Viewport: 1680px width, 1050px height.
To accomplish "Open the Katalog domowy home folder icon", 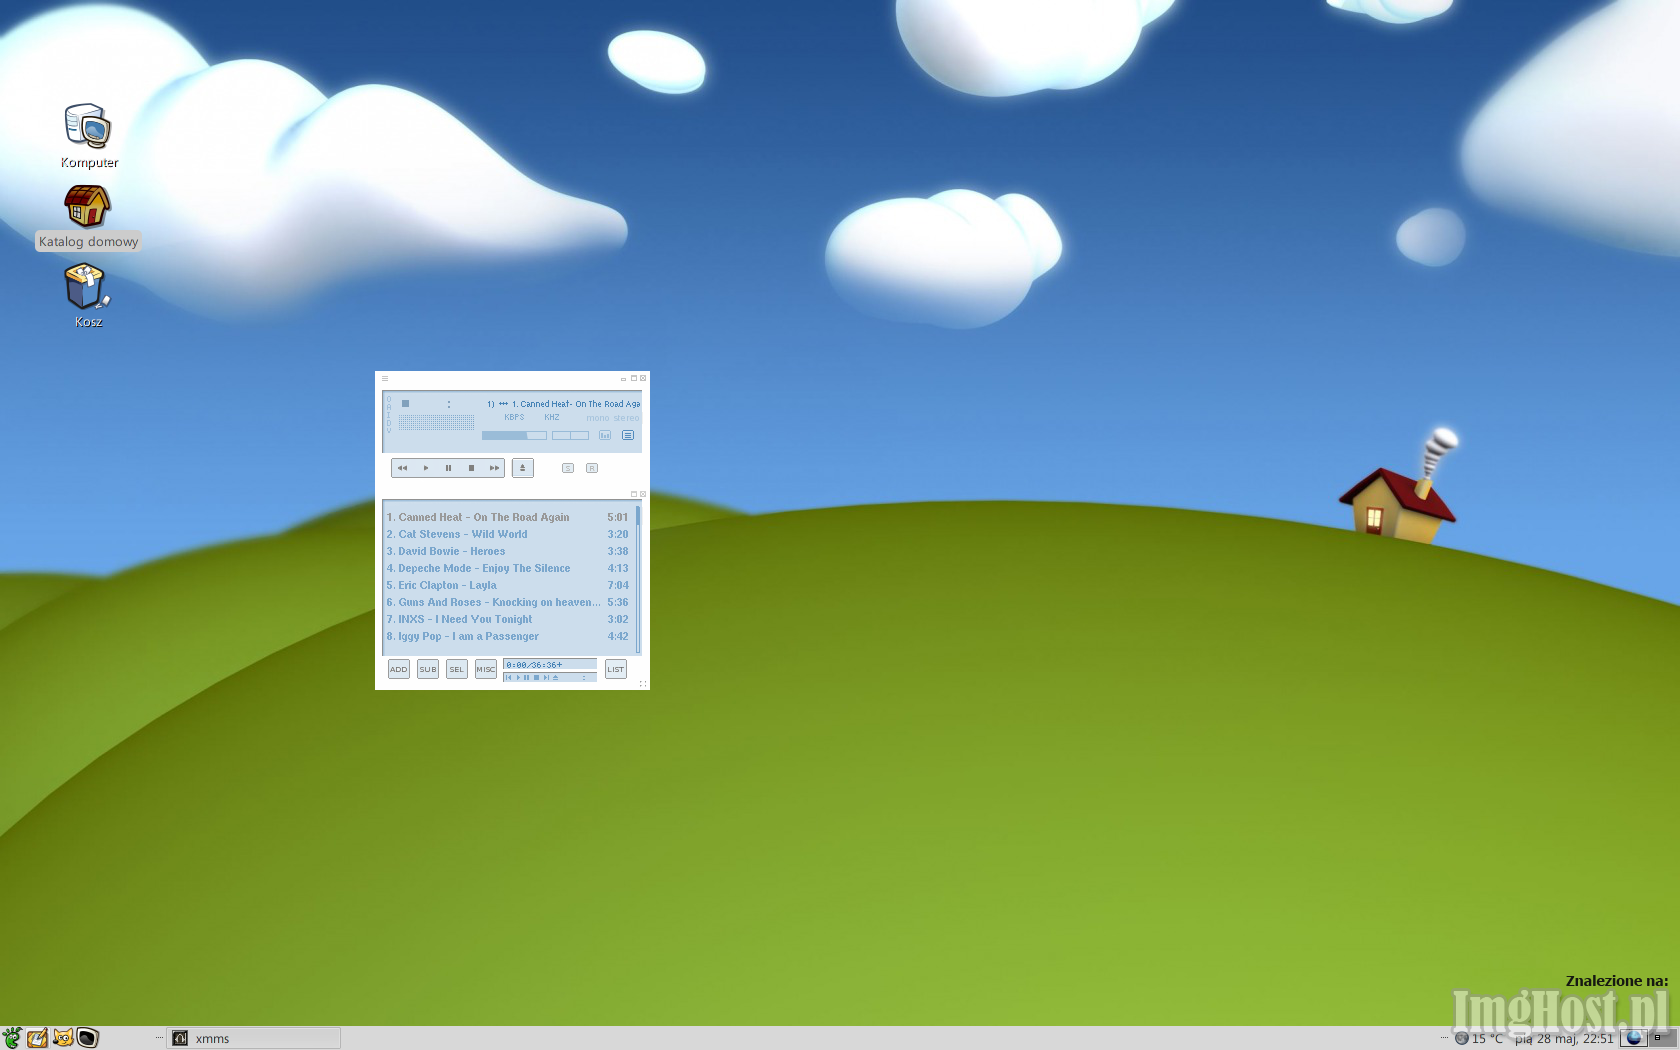I will pos(88,216).
